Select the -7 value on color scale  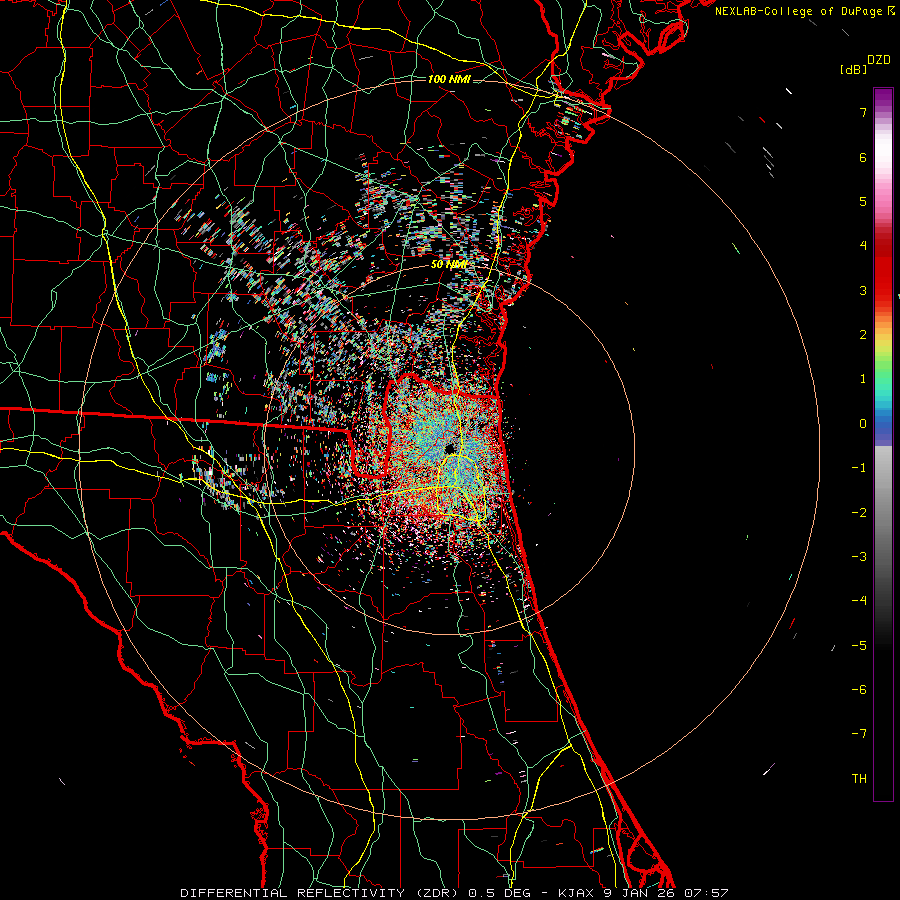click(859, 734)
